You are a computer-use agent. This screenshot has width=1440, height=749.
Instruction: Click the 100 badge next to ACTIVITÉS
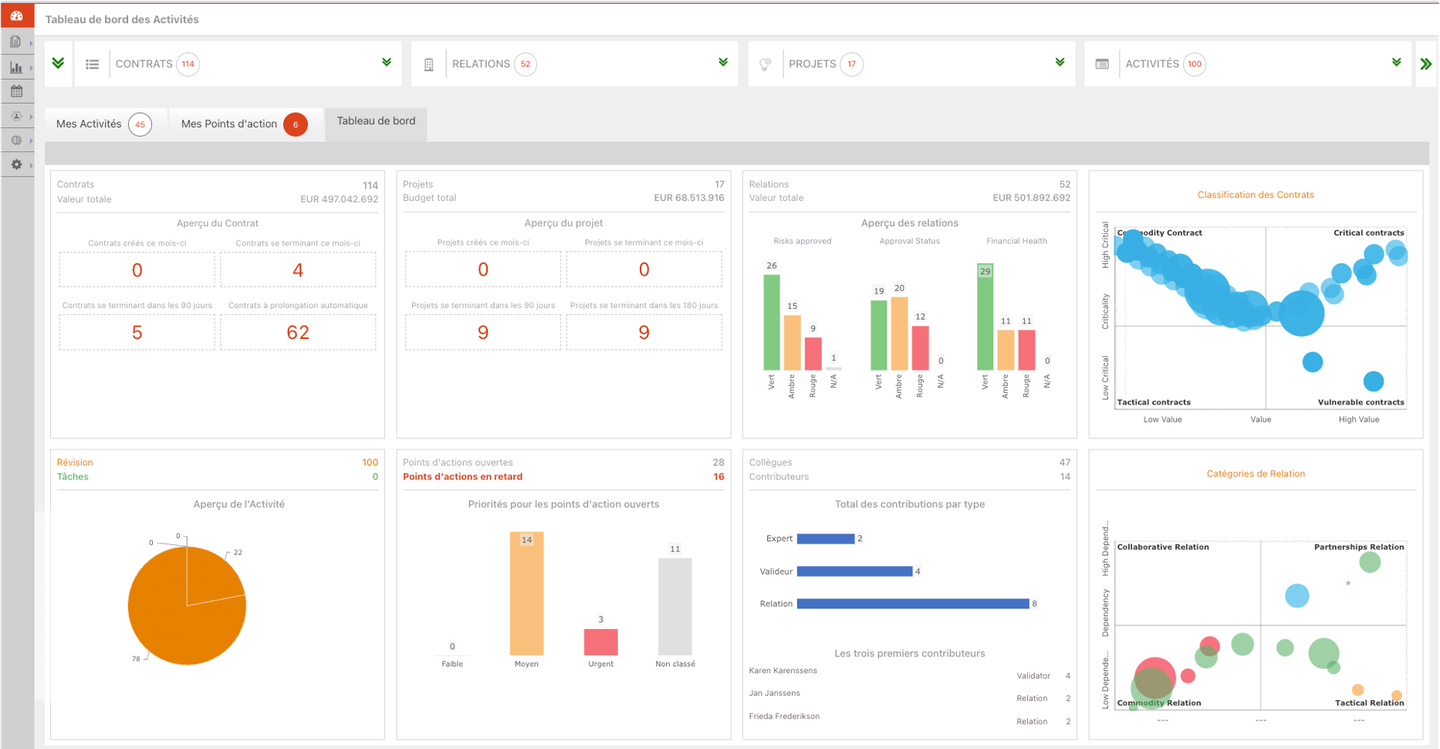[x=1194, y=64]
